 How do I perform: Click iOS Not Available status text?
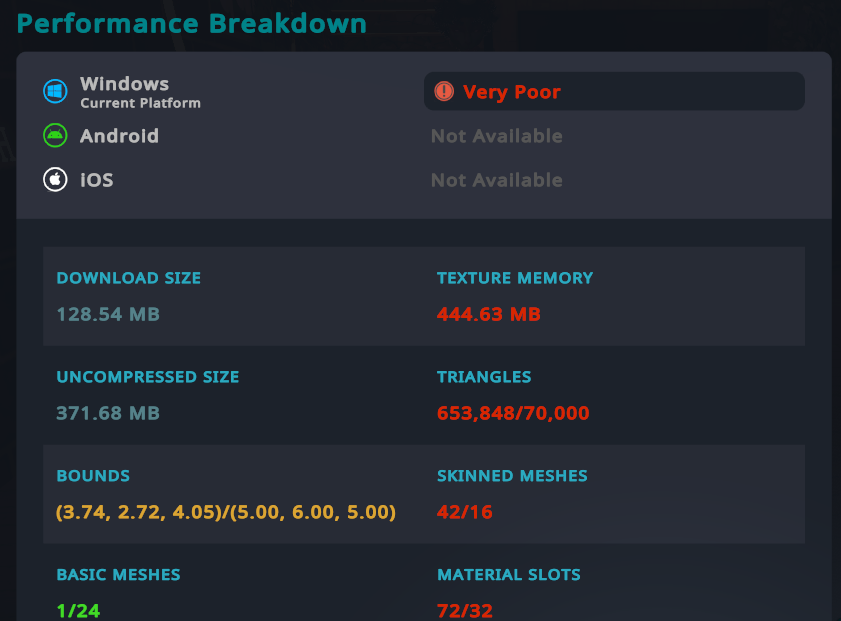tap(497, 180)
